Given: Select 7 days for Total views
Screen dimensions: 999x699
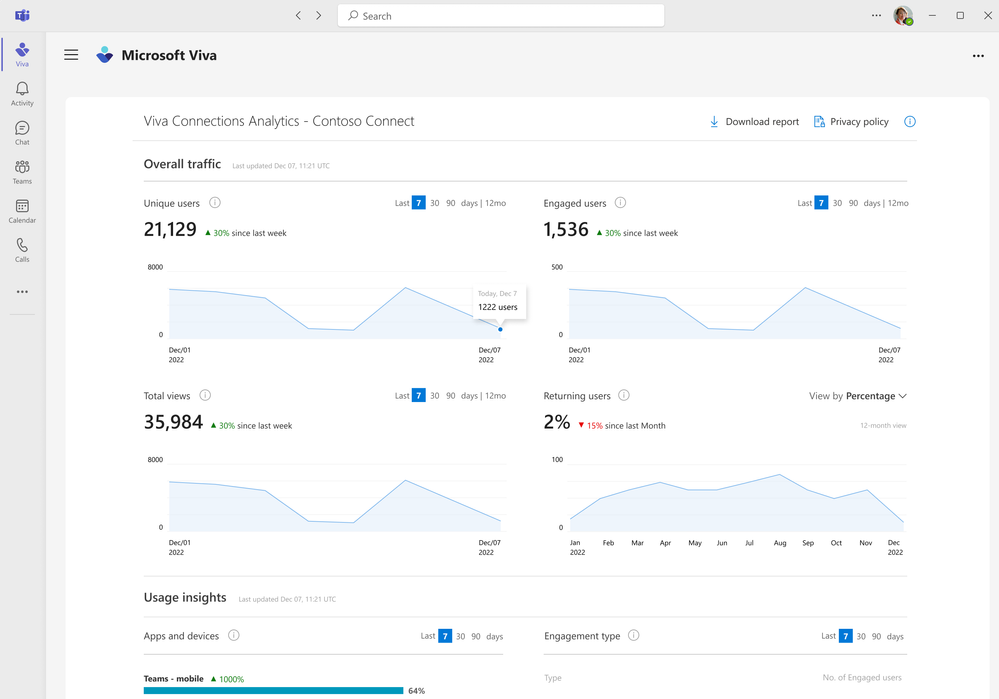Looking at the screenshot, I should (x=419, y=395).
